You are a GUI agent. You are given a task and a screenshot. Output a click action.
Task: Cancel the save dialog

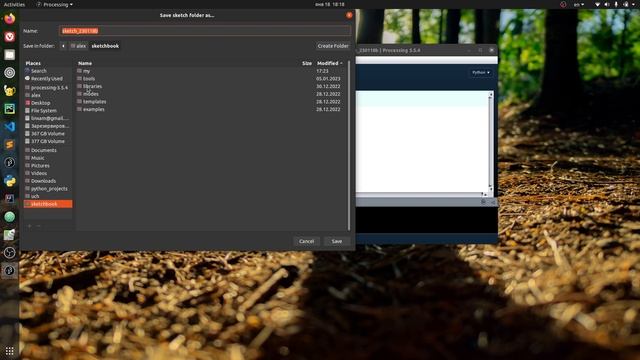(x=306, y=241)
